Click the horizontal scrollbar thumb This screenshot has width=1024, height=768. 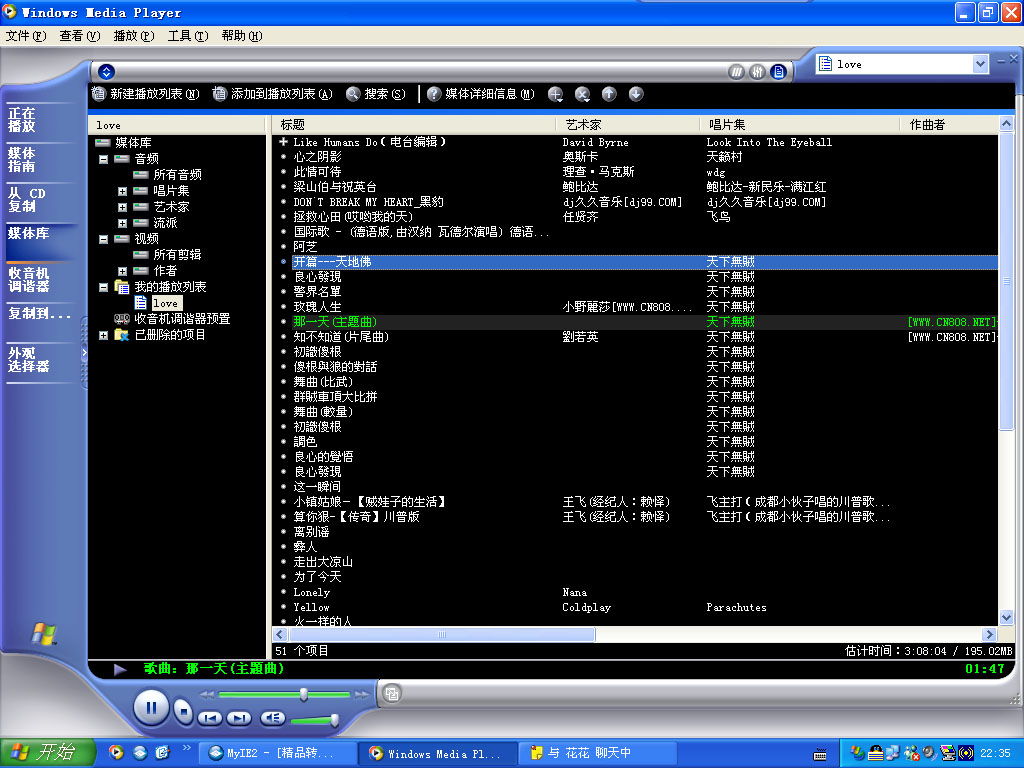[442, 634]
